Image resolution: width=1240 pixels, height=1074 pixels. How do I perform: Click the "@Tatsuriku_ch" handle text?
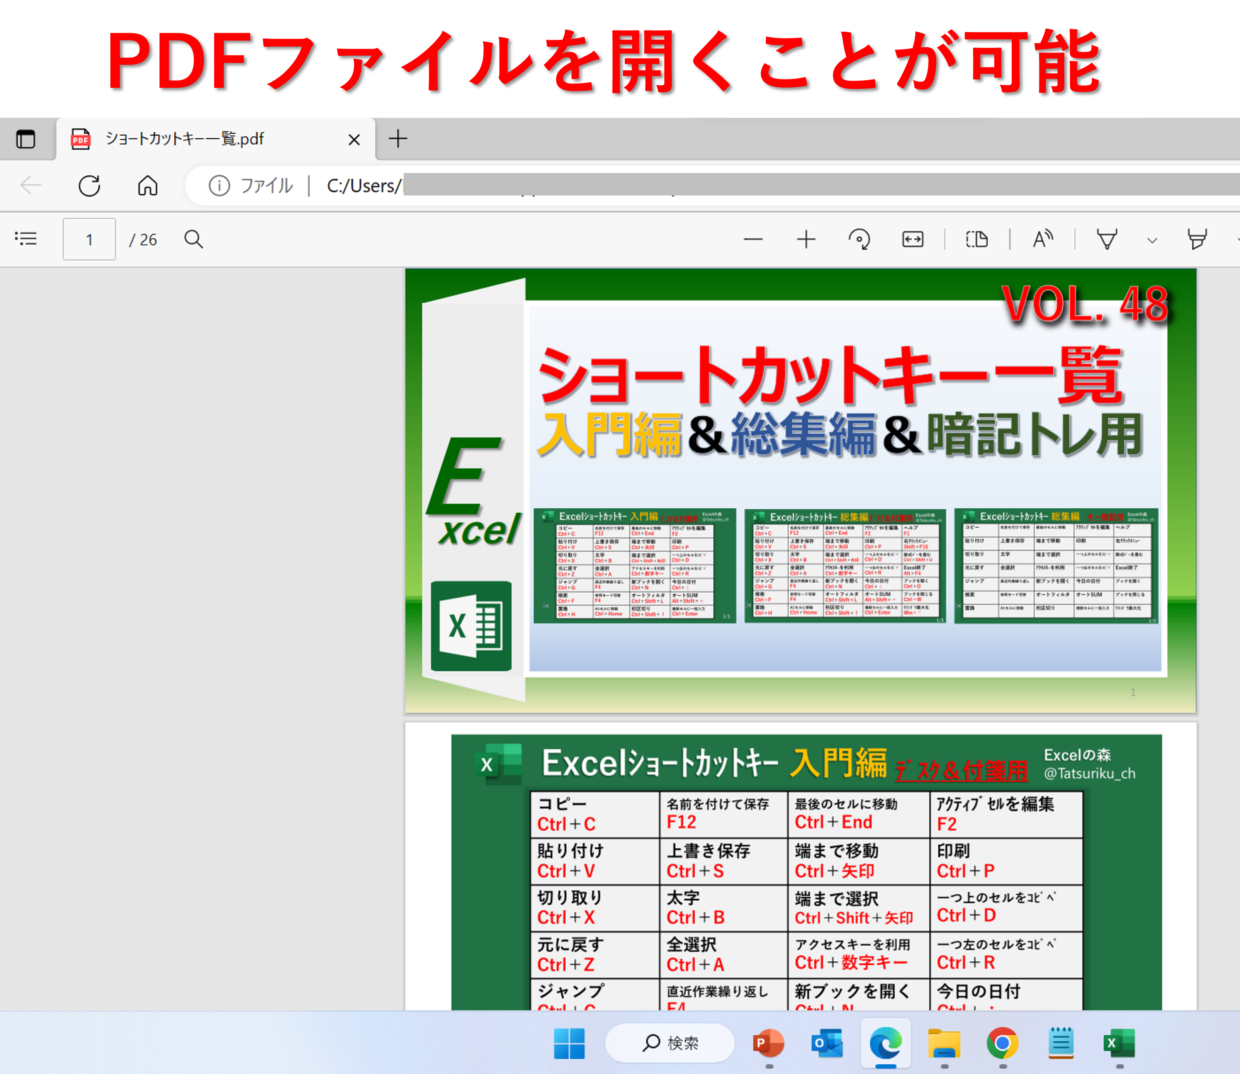click(1090, 773)
